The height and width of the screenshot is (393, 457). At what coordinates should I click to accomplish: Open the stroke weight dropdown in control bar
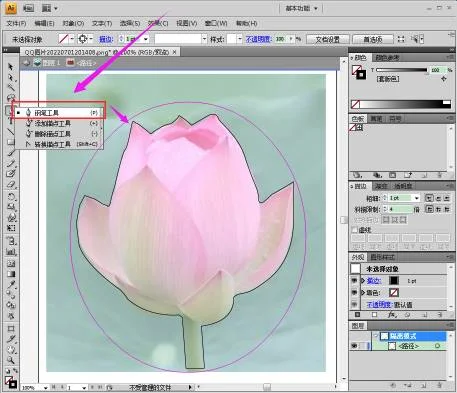tap(146, 39)
